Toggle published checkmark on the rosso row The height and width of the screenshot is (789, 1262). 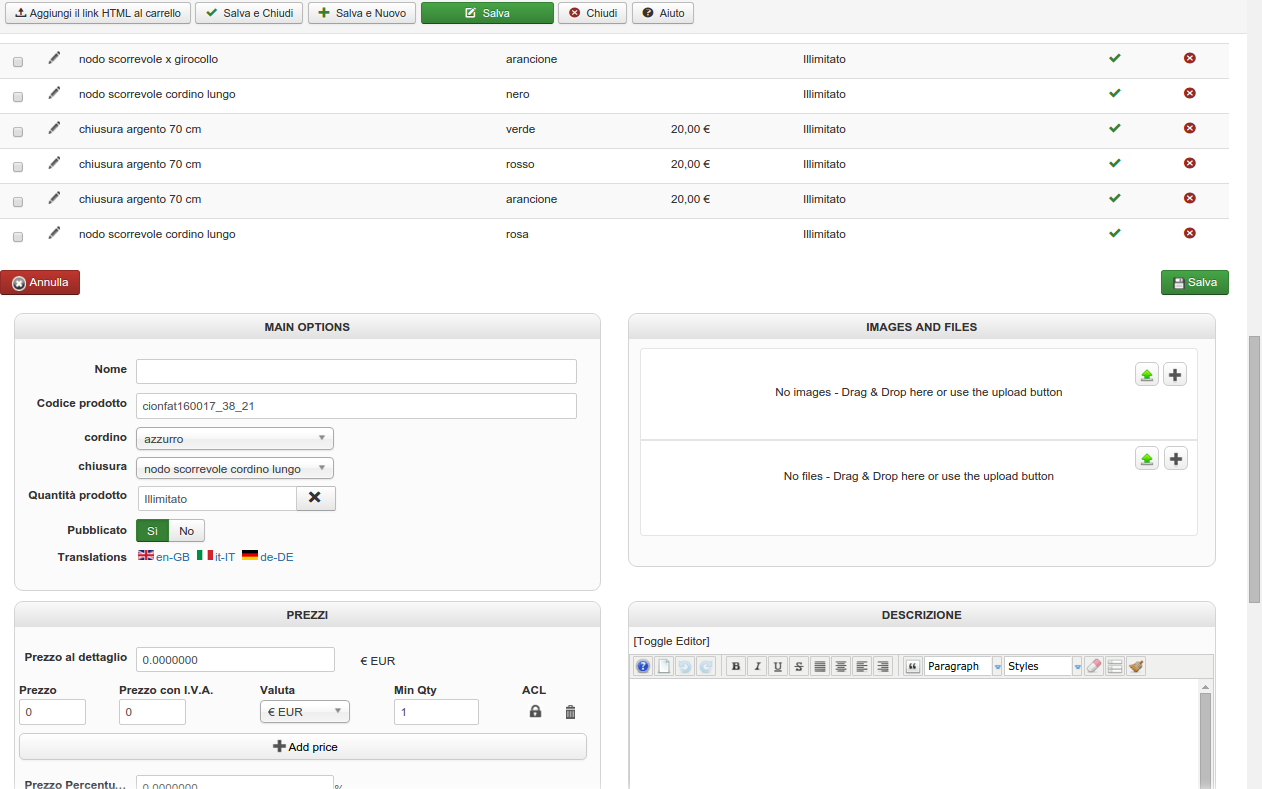1114,163
